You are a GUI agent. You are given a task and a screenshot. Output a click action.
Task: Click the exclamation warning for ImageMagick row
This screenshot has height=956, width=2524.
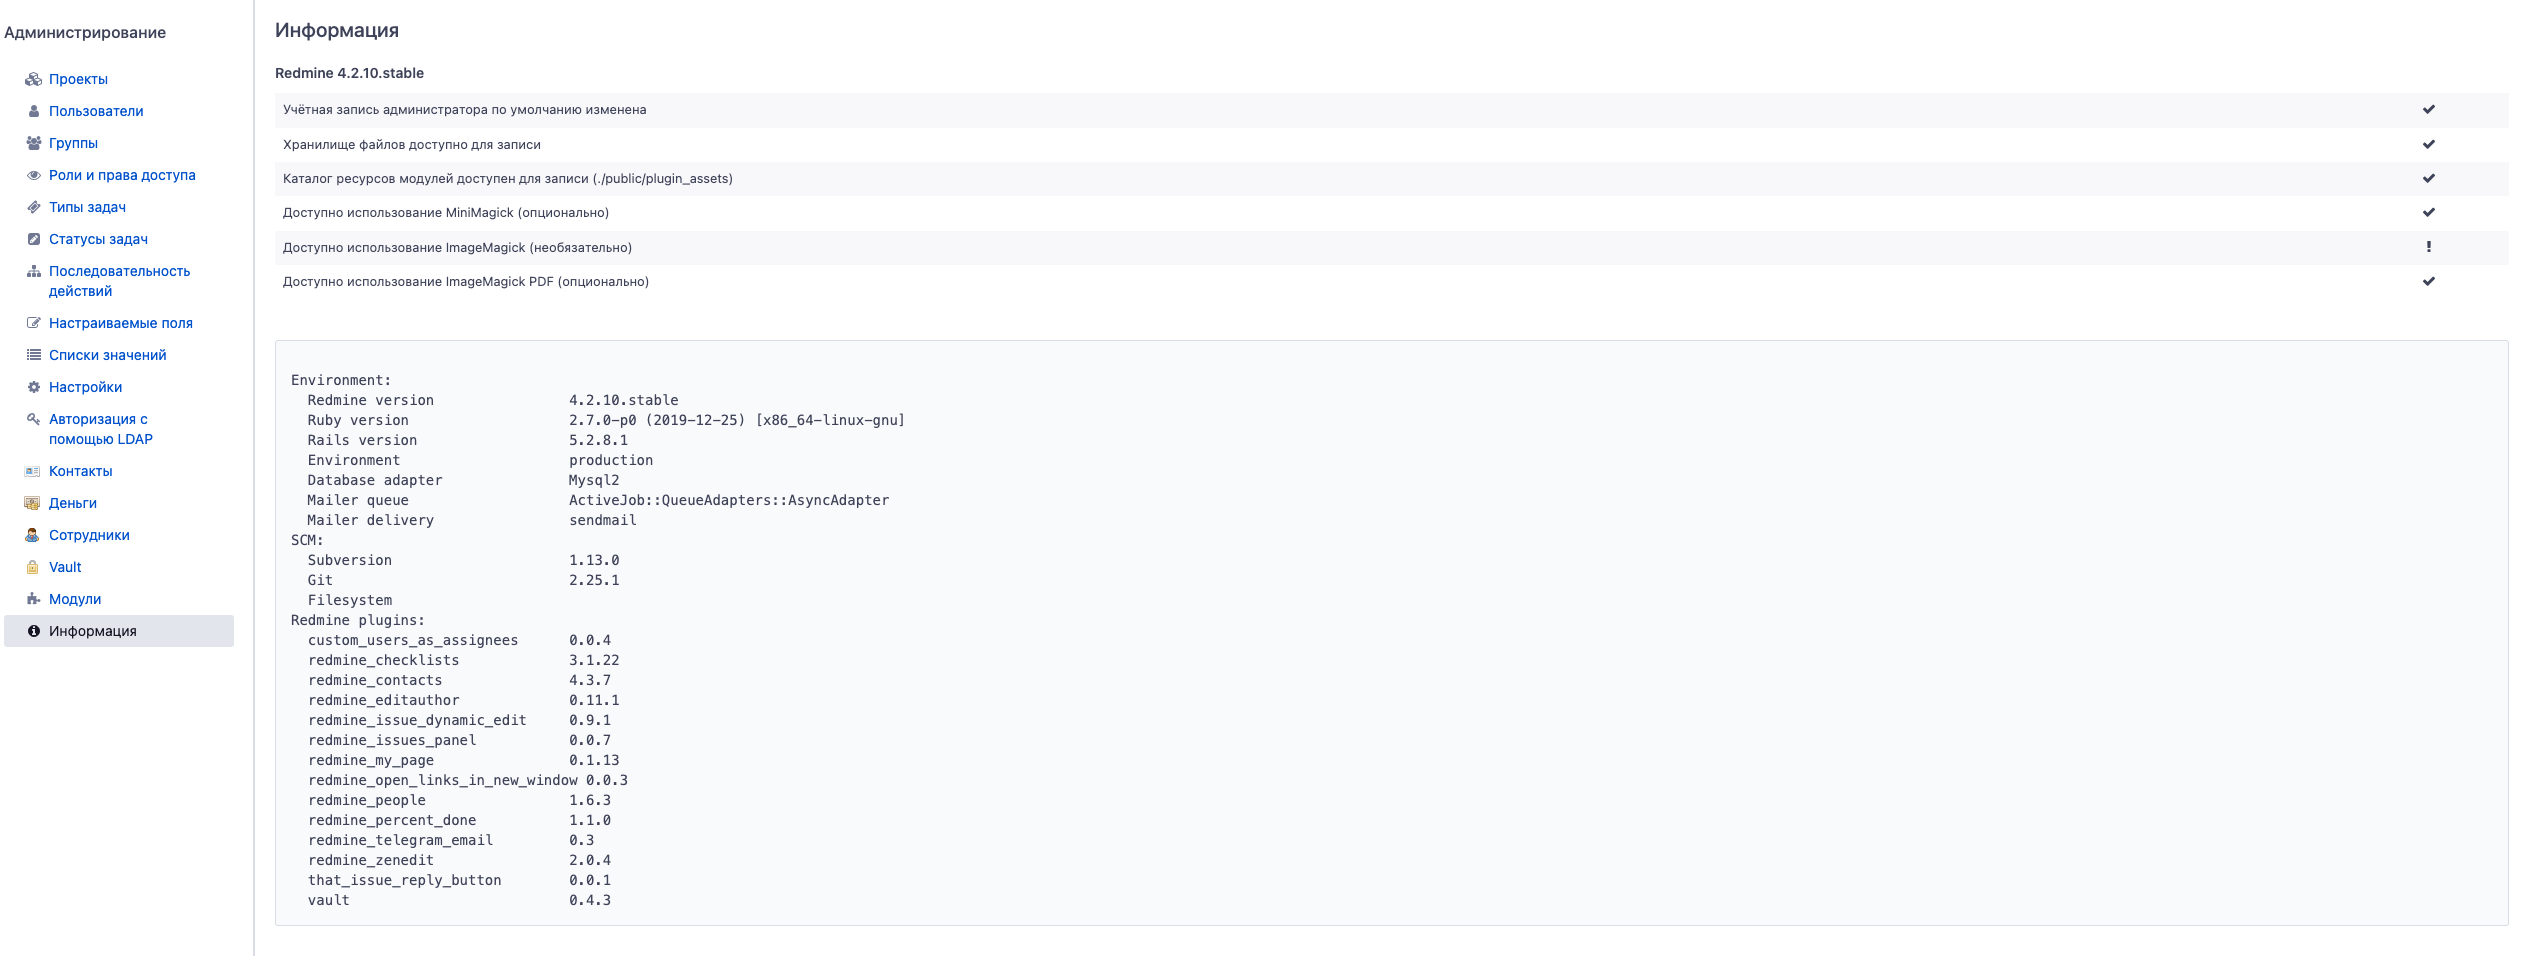tap(2428, 247)
